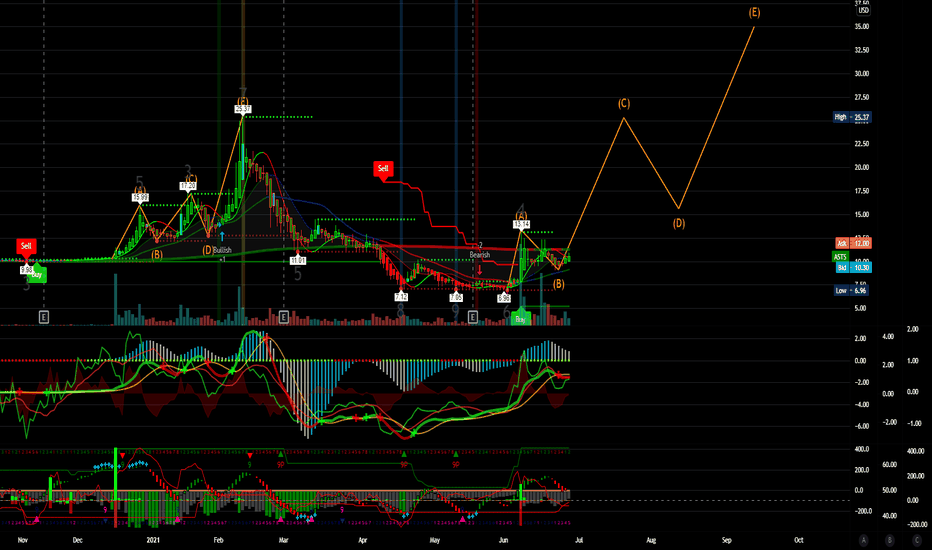The height and width of the screenshot is (550, 932).
Task: Click the Aug label on time axis
Action: pyautogui.click(x=651, y=540)
